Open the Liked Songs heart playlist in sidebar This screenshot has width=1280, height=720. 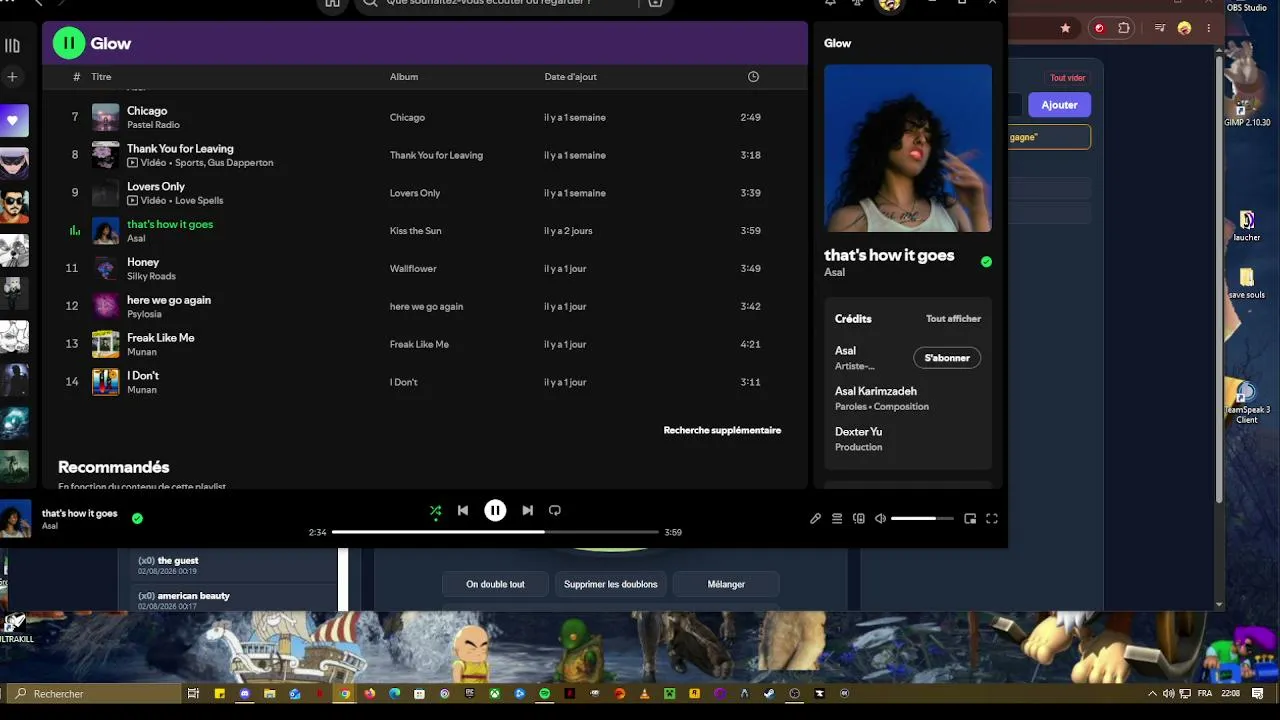13,120
